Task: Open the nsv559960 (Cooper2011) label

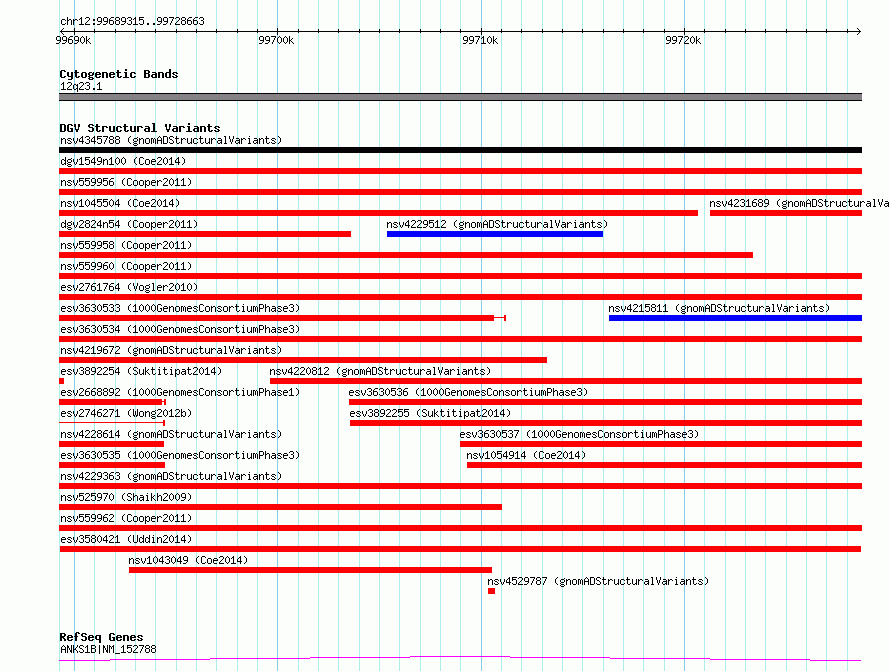Action: (126, 266)
